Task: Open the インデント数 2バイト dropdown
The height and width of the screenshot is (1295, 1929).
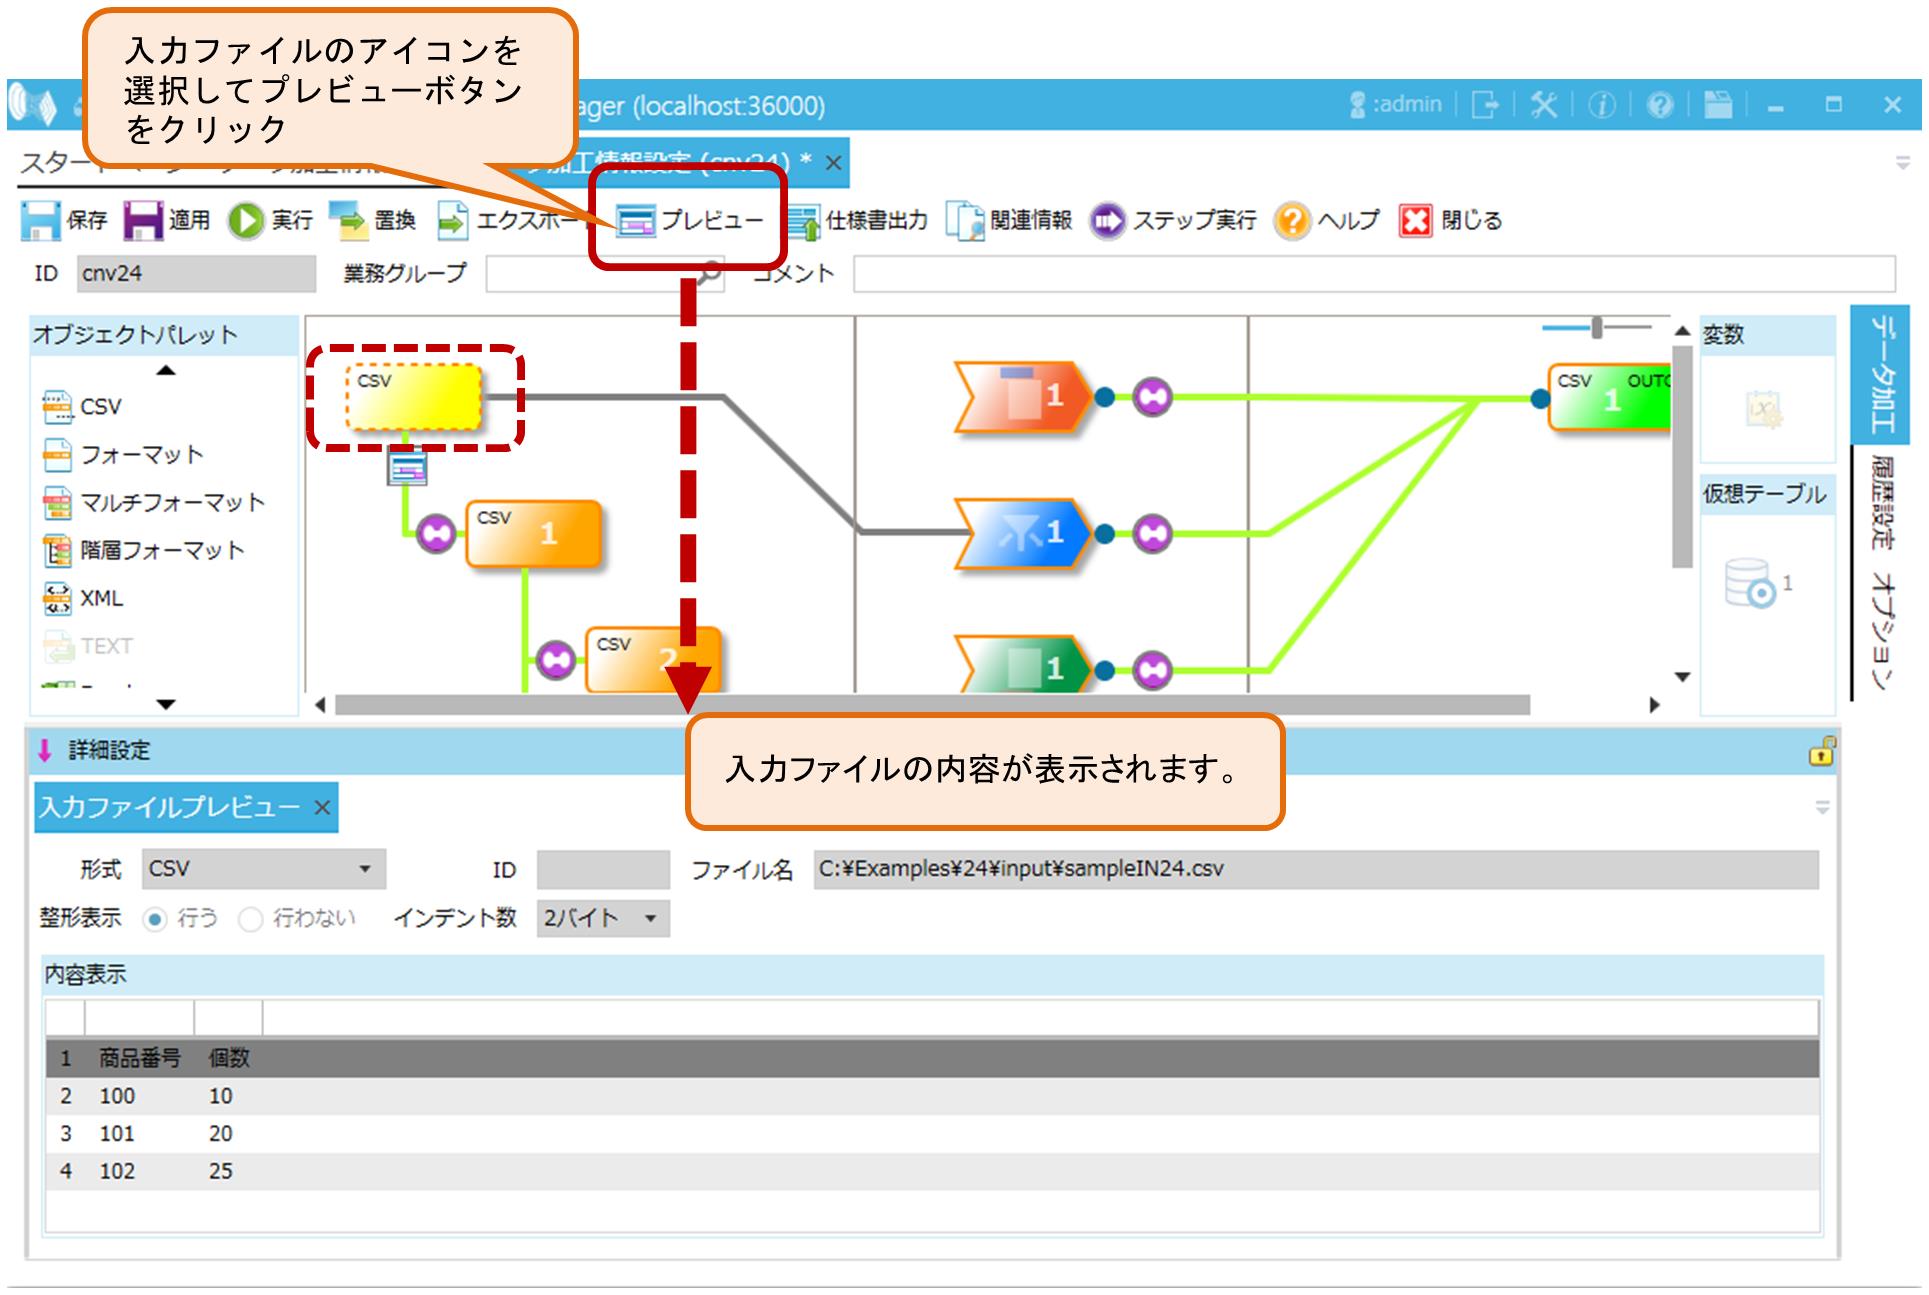Action: point(603,918)
